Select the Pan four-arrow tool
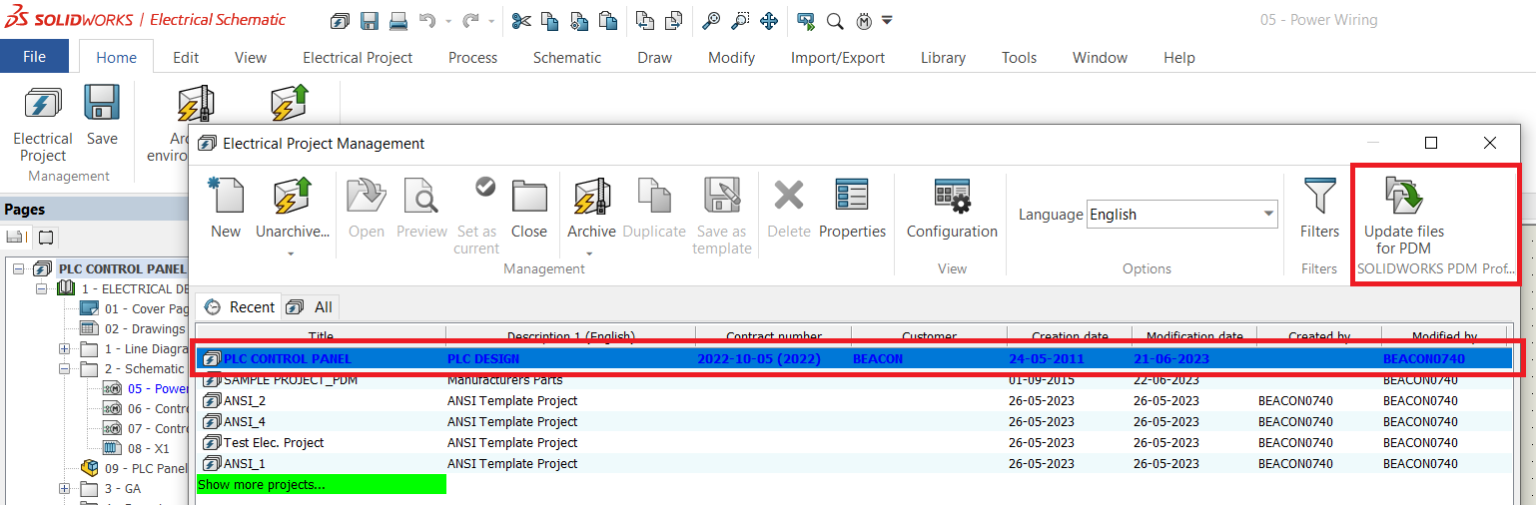The image size is (1536, 505). pyautogui.click(x=769, y=20)
